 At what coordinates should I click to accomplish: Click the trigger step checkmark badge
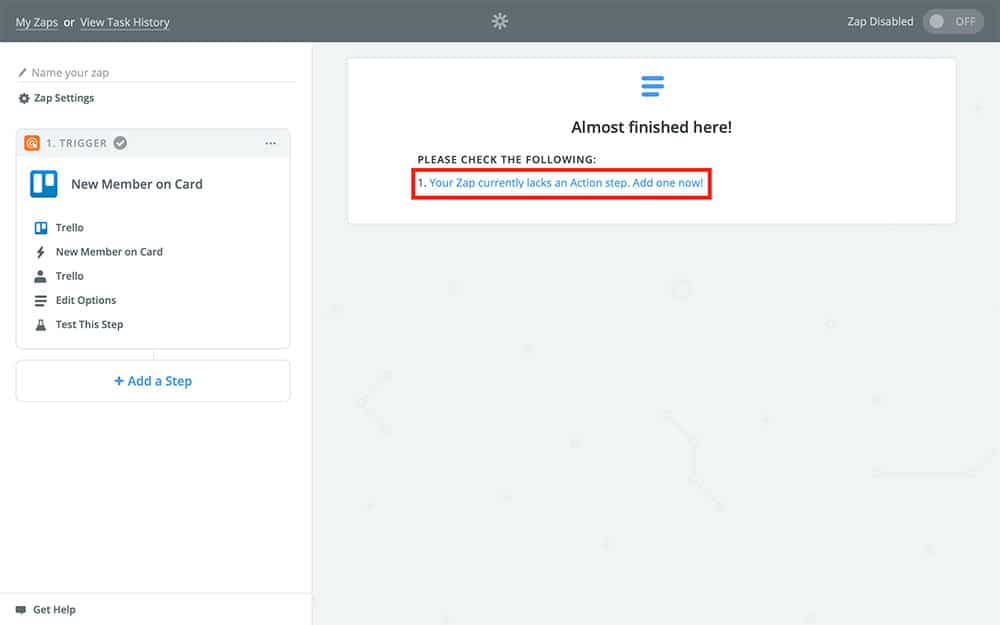[120, 143]
